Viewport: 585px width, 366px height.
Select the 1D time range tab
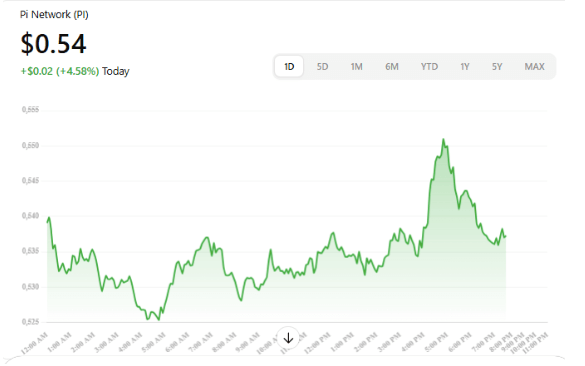click(x=289, y=67)
